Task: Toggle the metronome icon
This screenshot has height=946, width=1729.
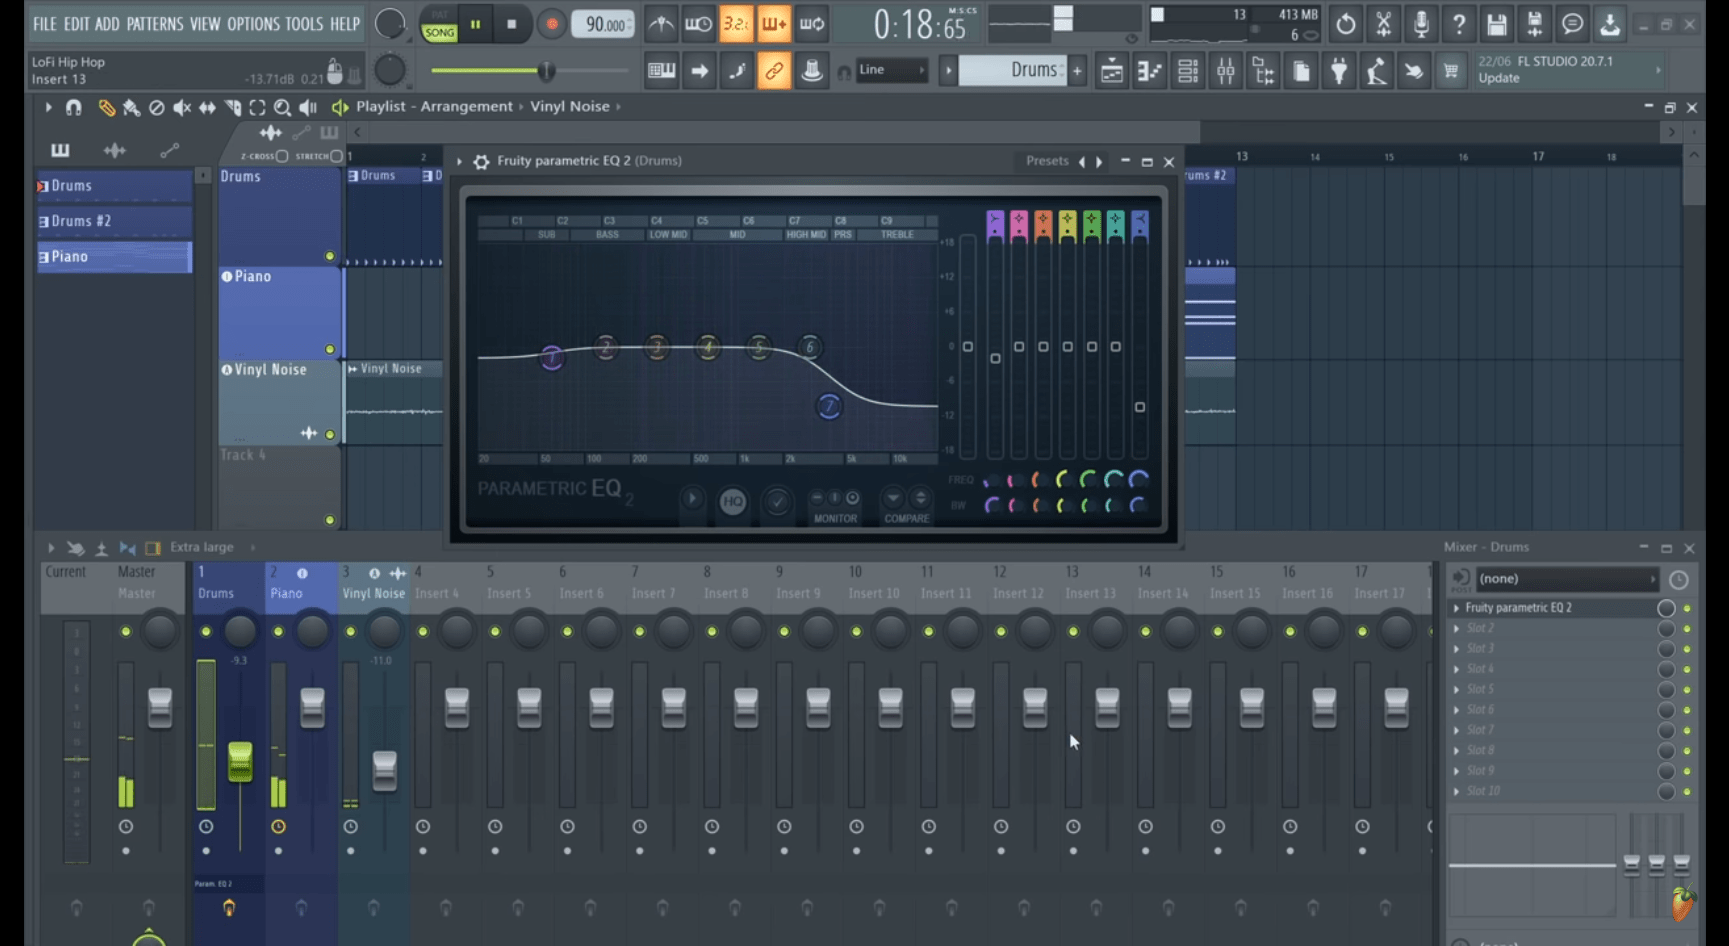Action: 661,24
